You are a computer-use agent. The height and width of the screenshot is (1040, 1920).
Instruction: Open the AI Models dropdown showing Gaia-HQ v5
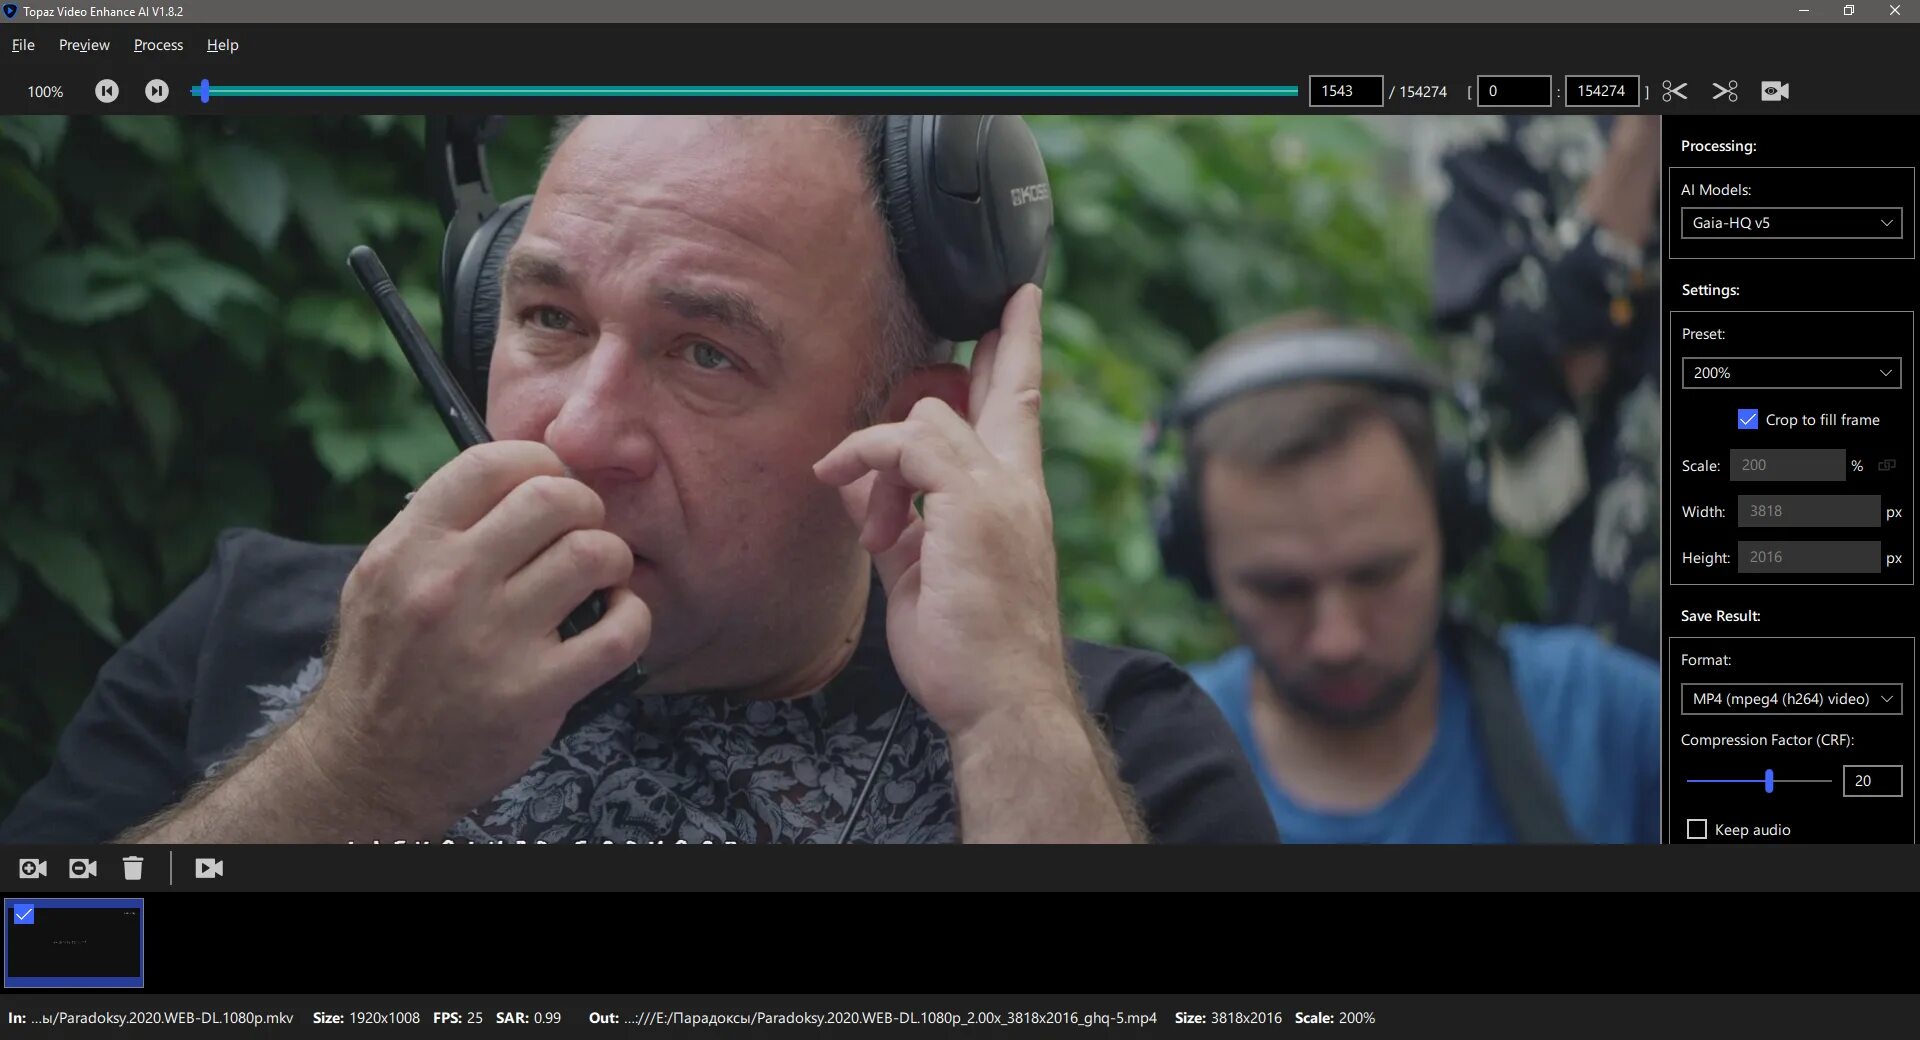click(1791, 223)
